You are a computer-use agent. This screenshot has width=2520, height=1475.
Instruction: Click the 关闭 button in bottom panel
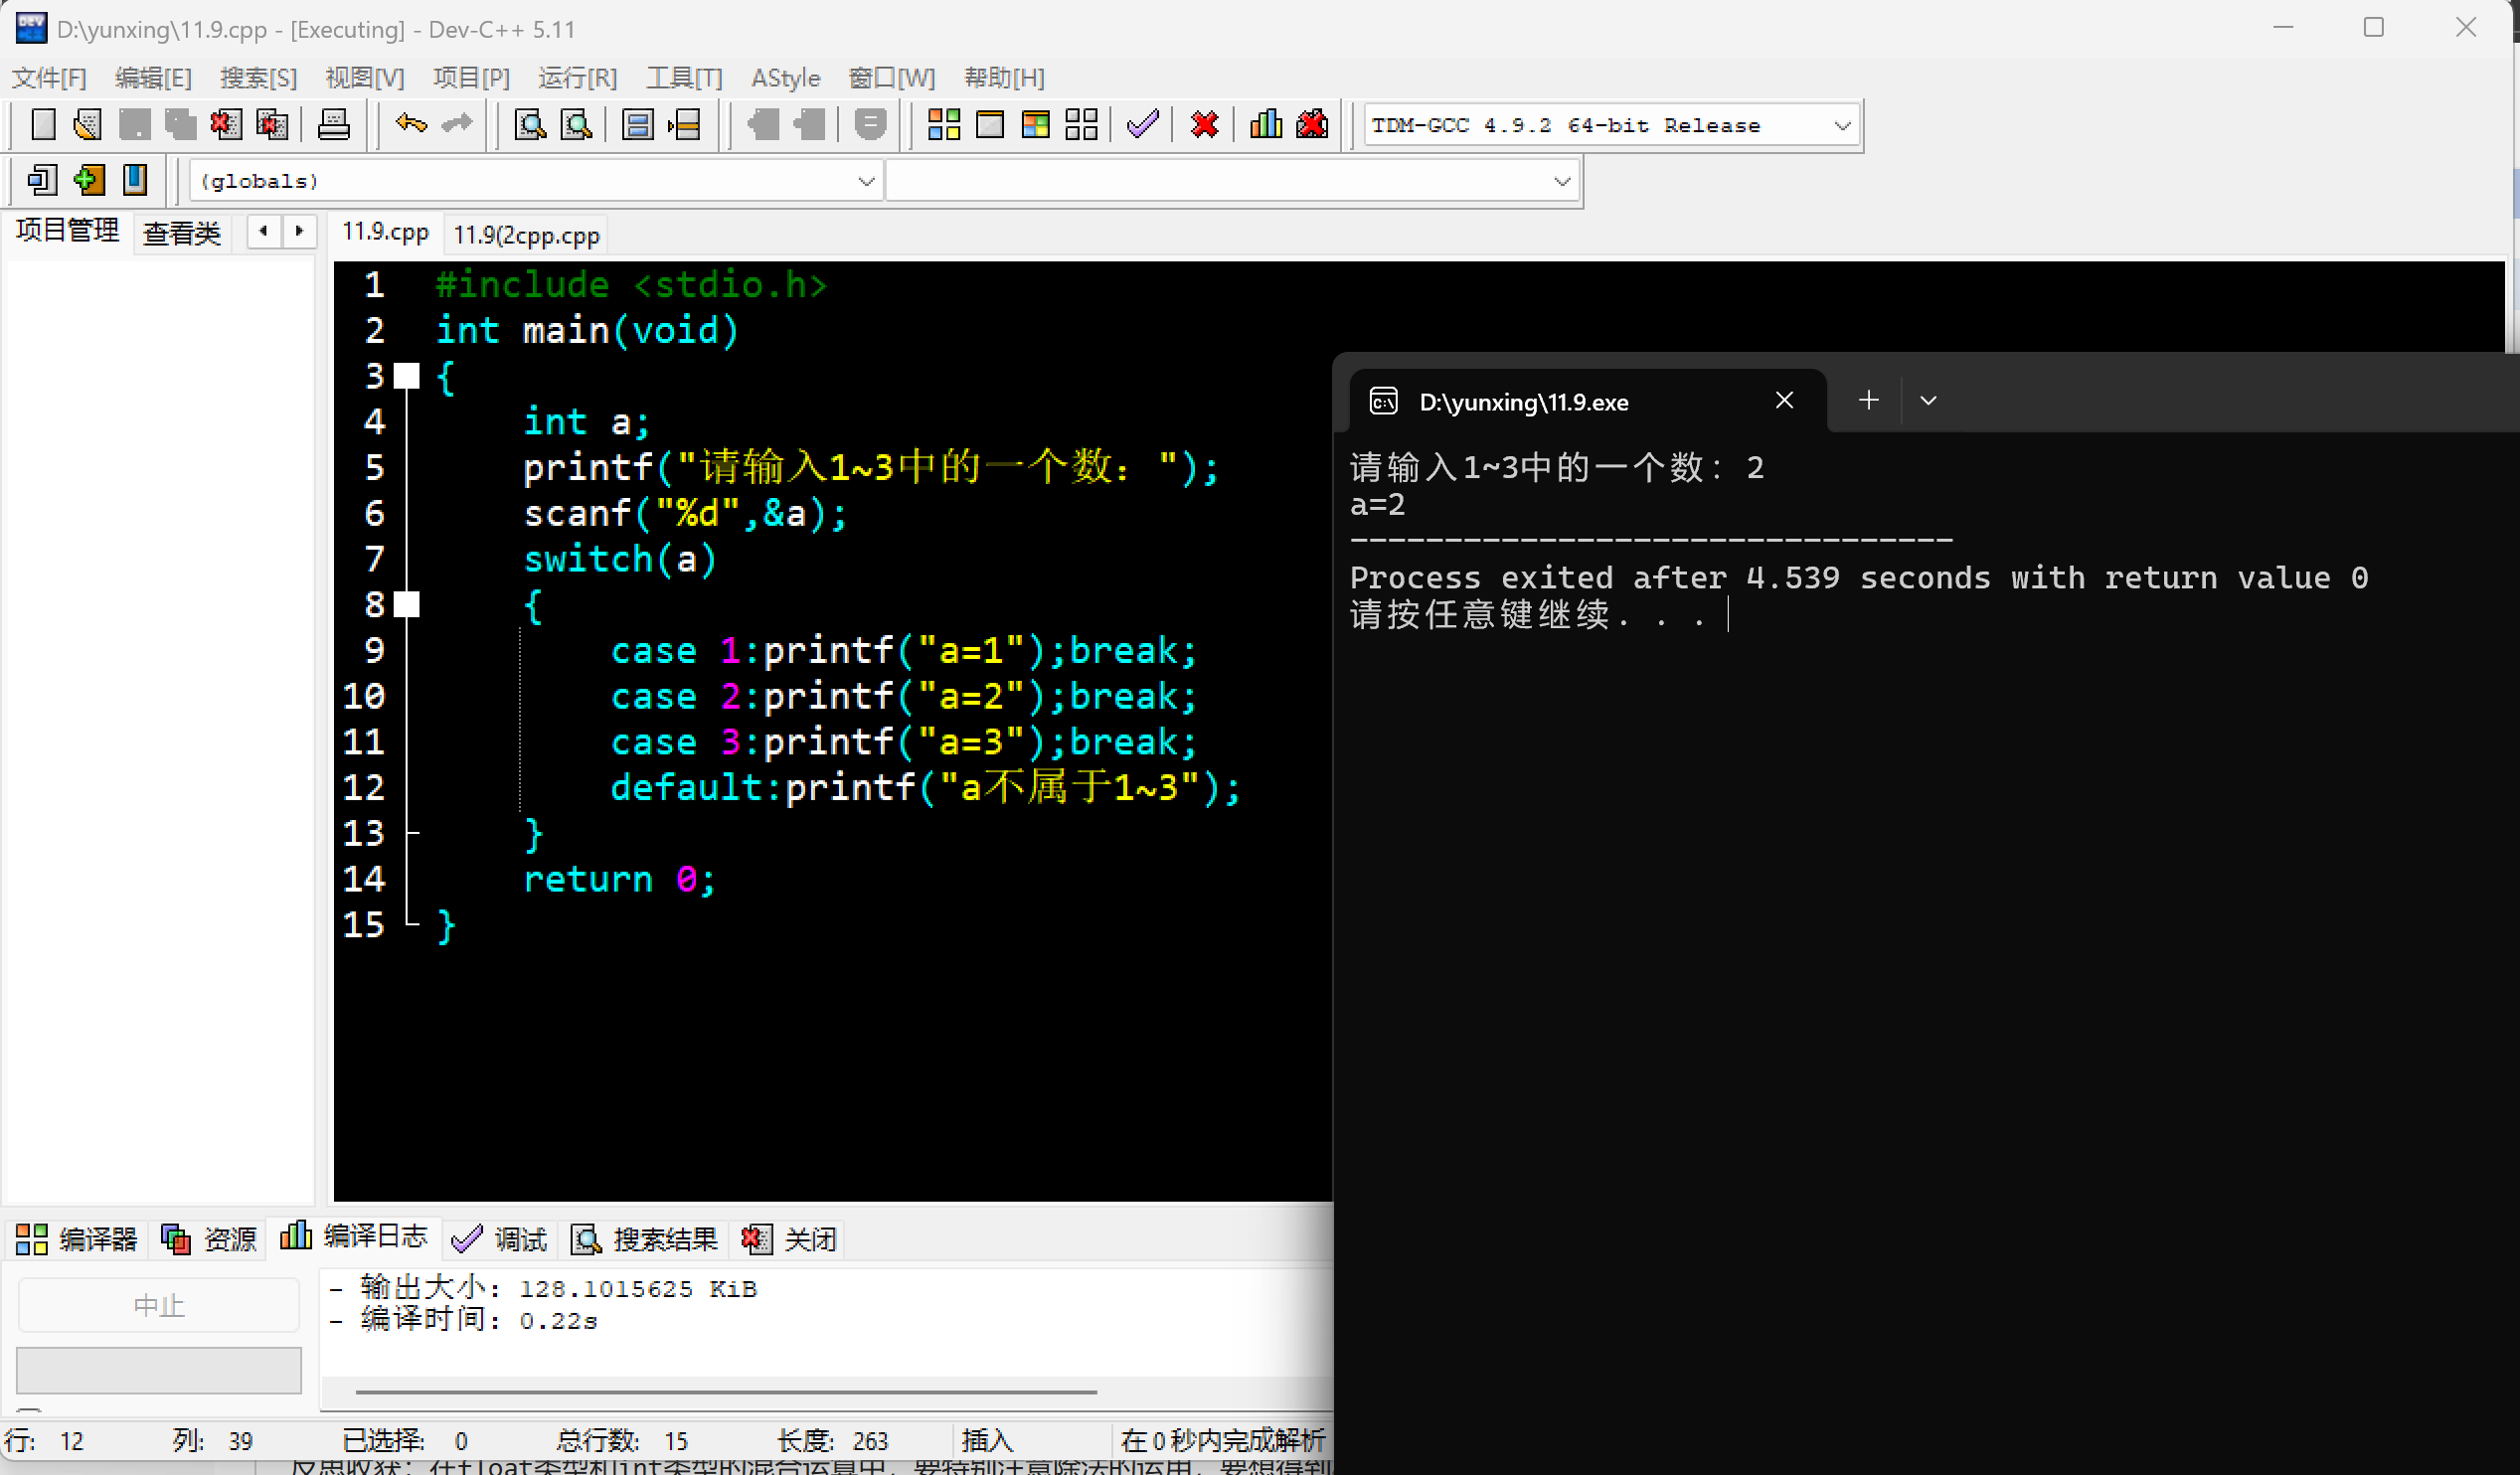pos(789,1239)
